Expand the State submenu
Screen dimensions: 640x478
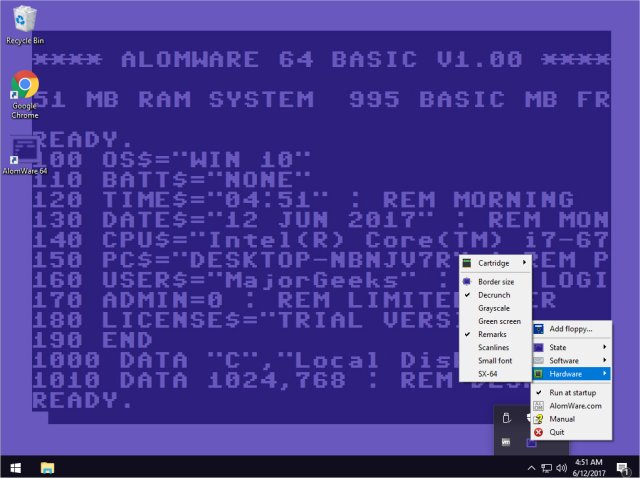[x=572, y=347]
